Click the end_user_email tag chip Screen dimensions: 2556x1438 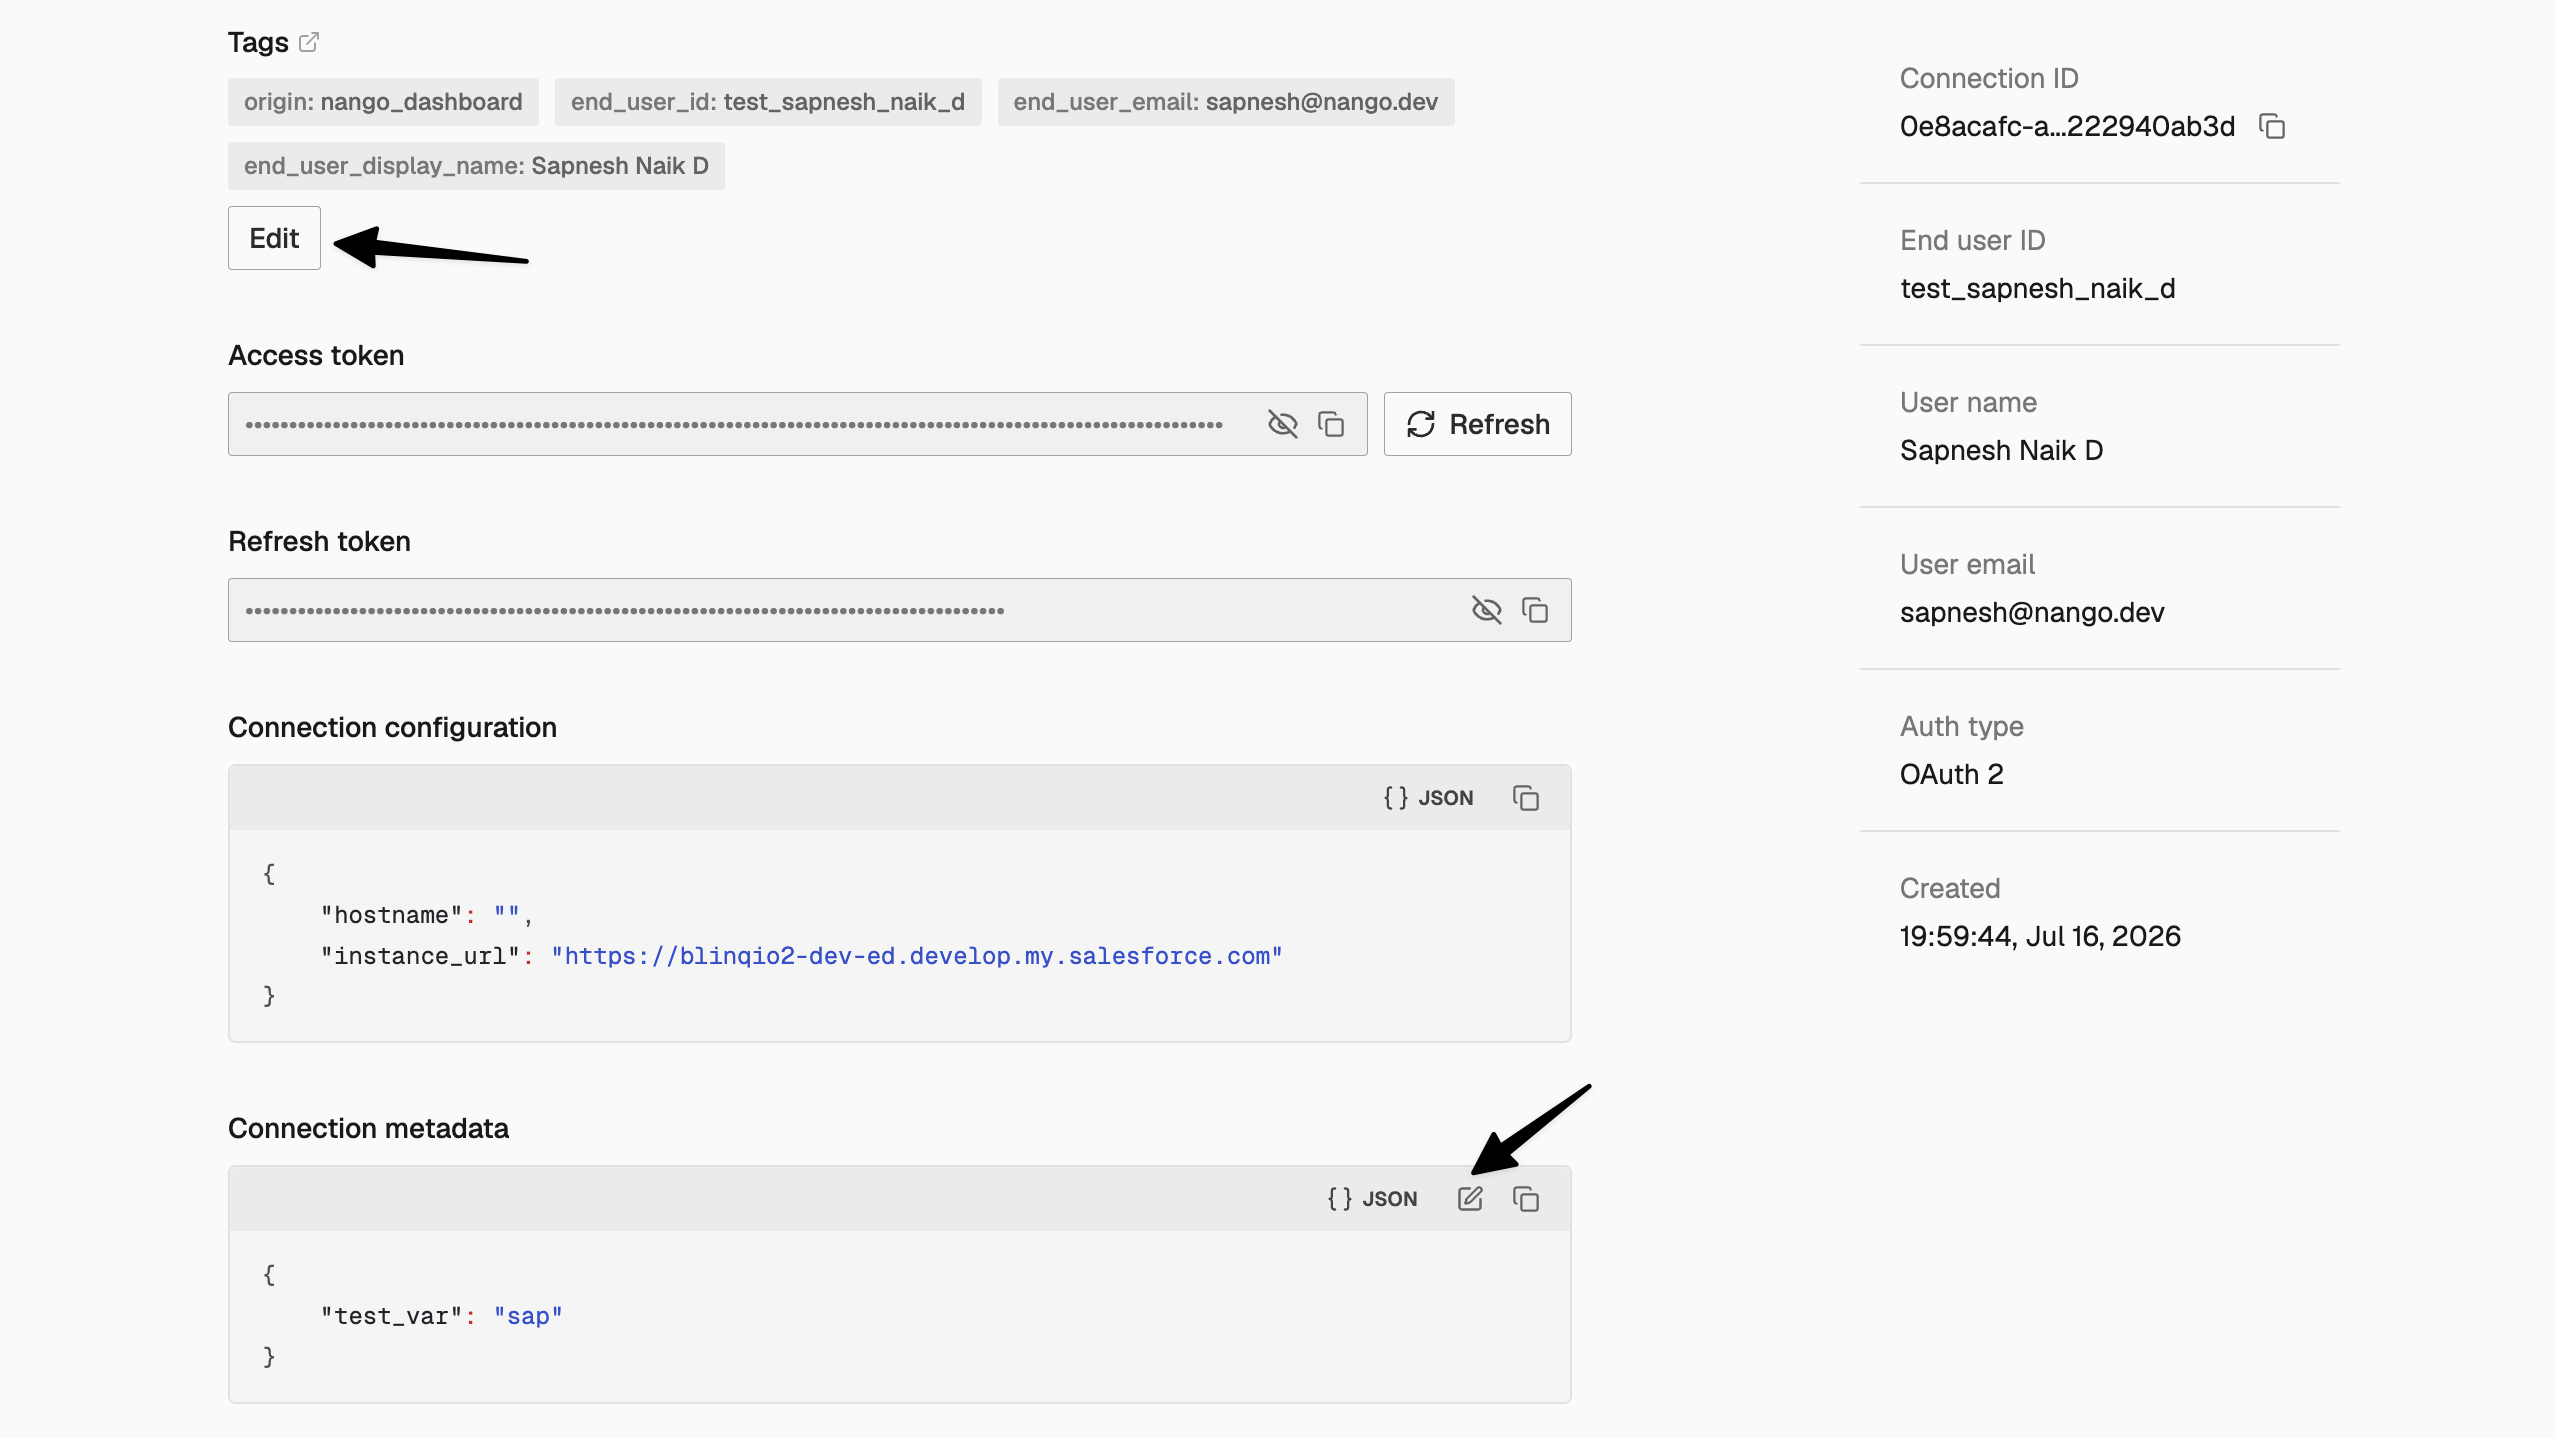[1226, 102]
